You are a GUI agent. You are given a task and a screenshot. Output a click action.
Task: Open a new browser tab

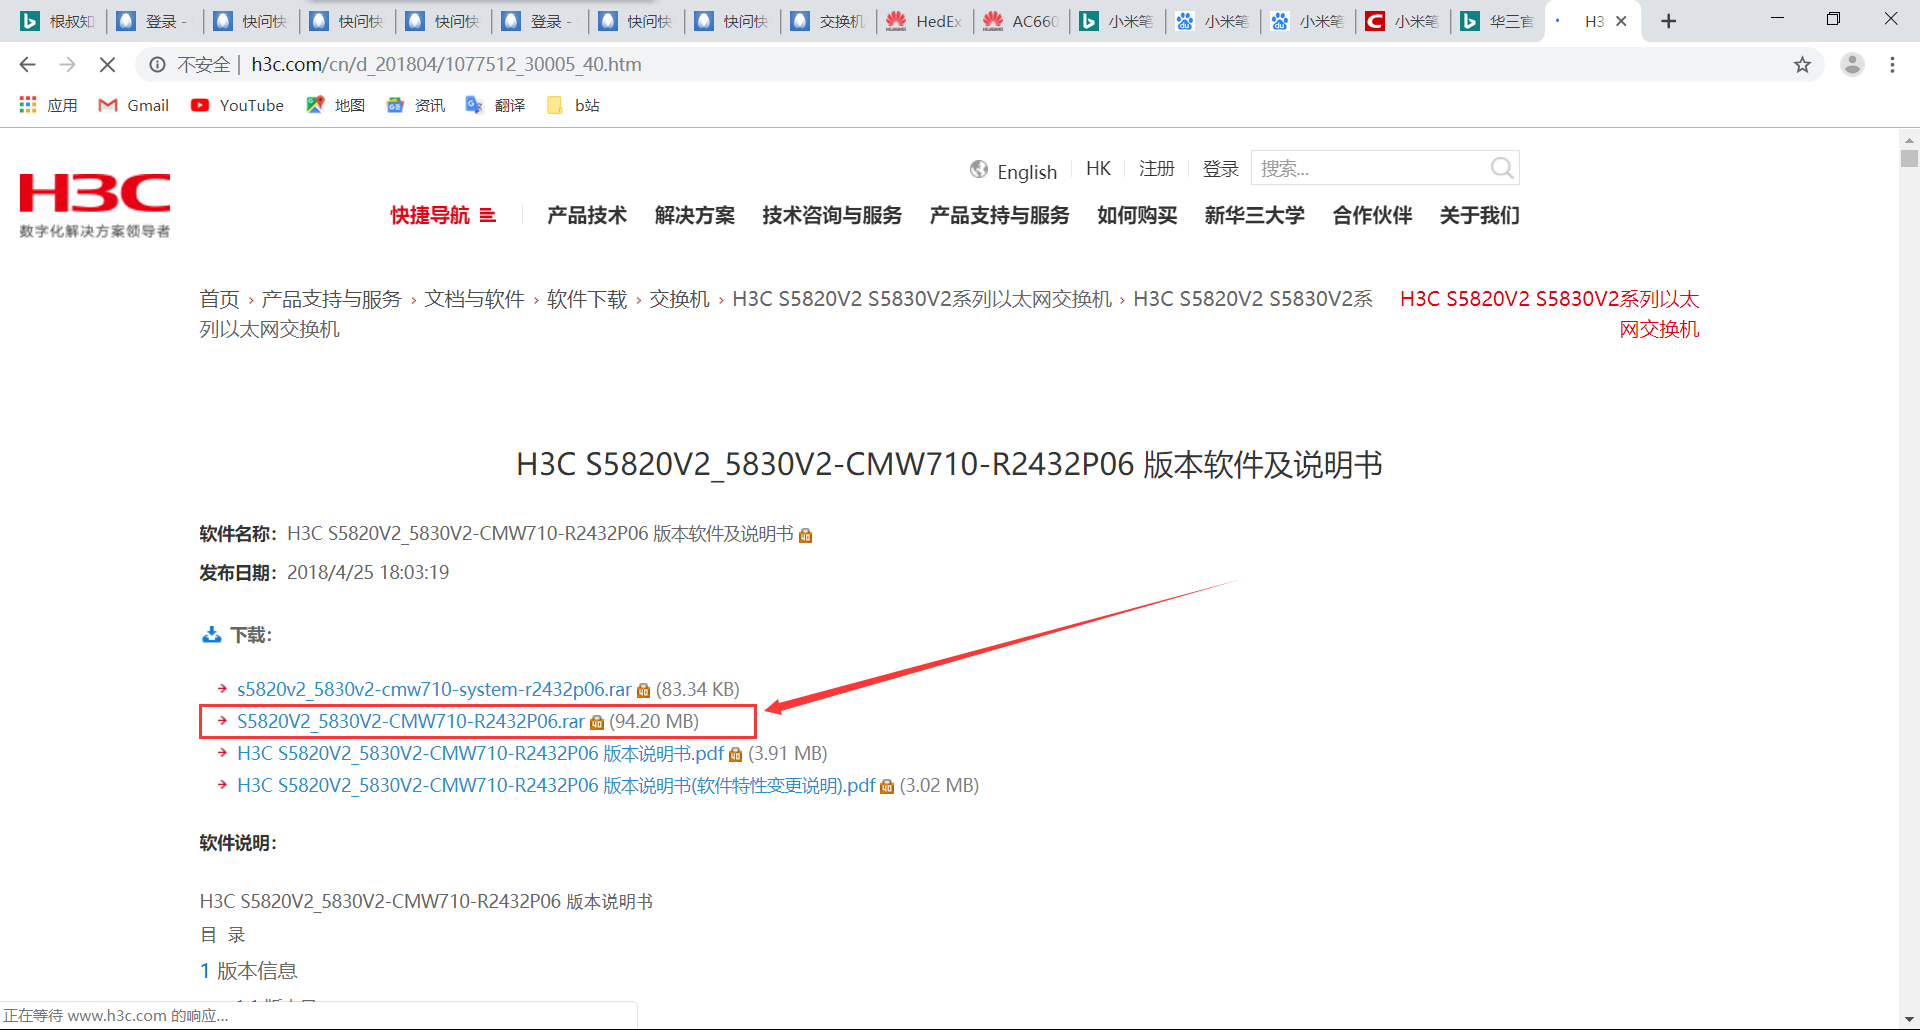[x=1668, y=21]
